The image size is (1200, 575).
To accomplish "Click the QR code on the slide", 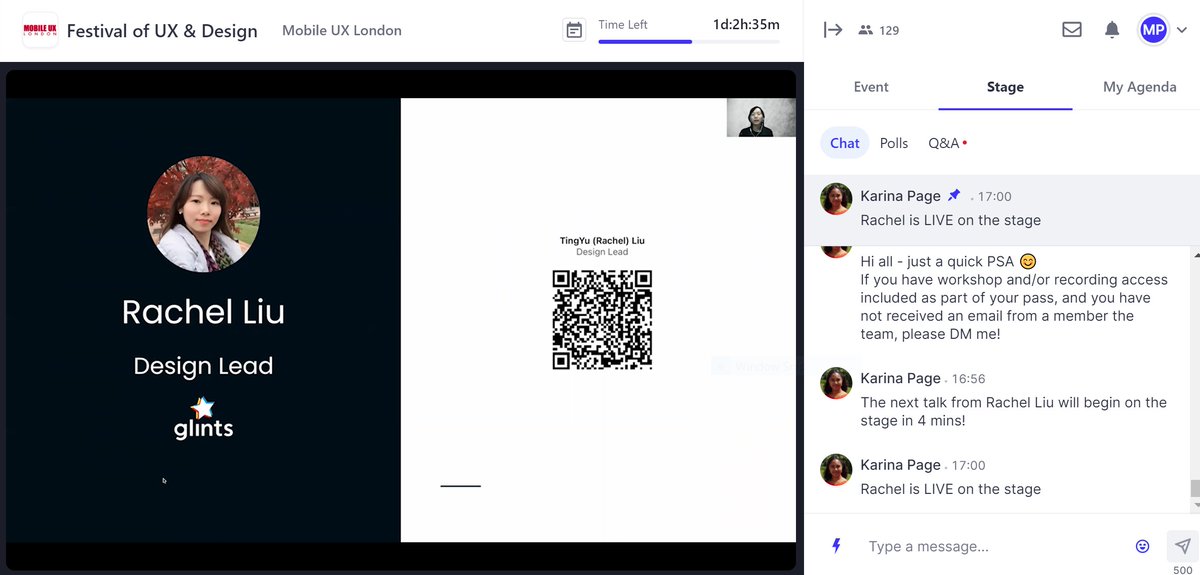I will 602,319.
